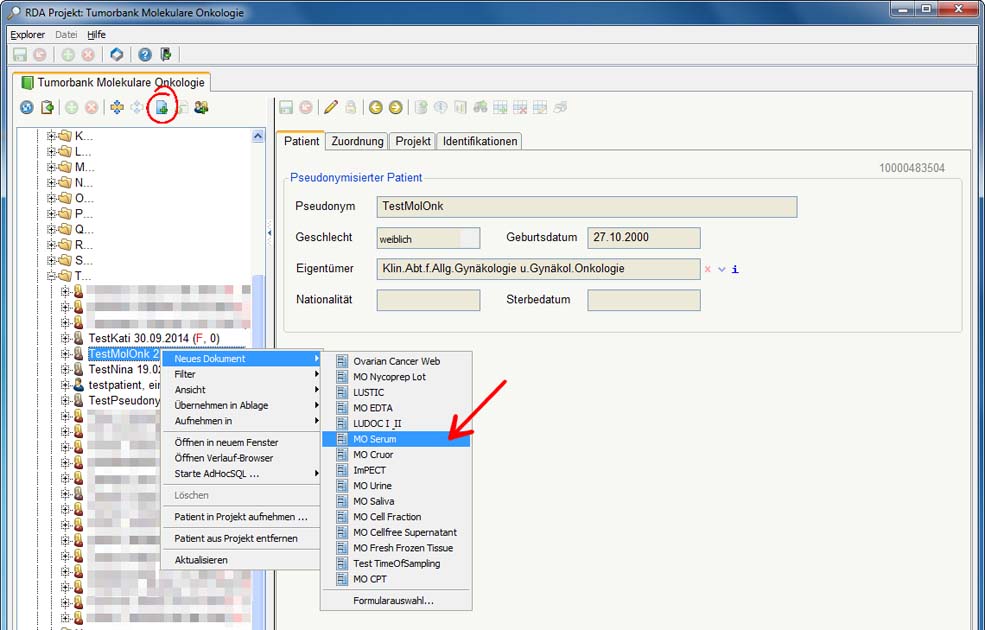Click the yellow forward arrow navigation icon

[x=395, y=107]
